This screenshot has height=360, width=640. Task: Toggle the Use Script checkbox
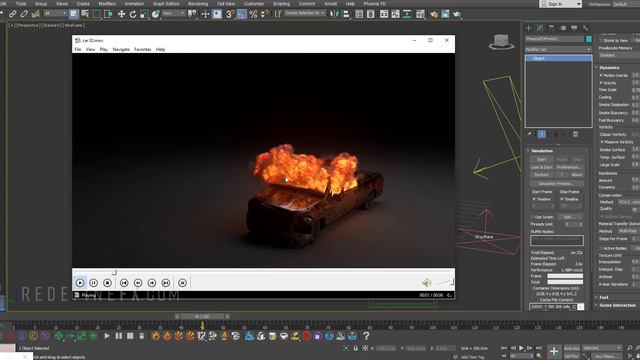(x=533, y=217)
